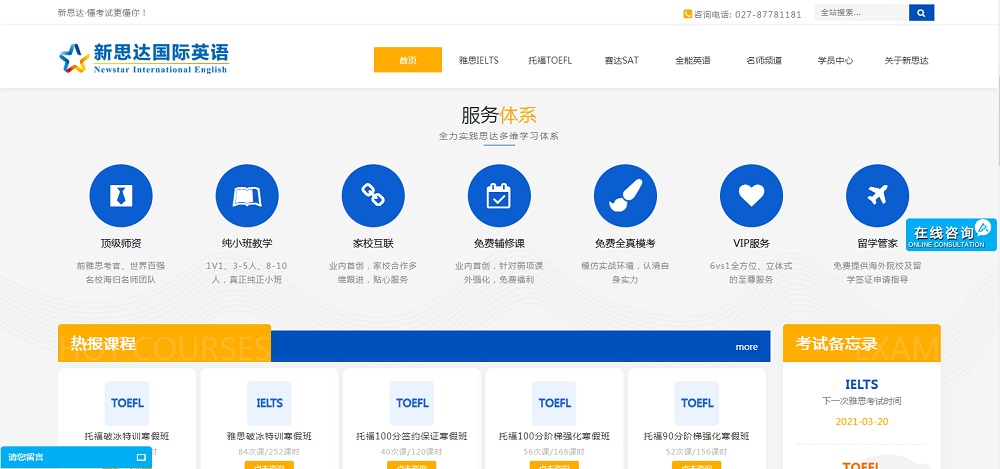Click the blue search magnifier button
The image size is (1000, 469).
[921, 13]
